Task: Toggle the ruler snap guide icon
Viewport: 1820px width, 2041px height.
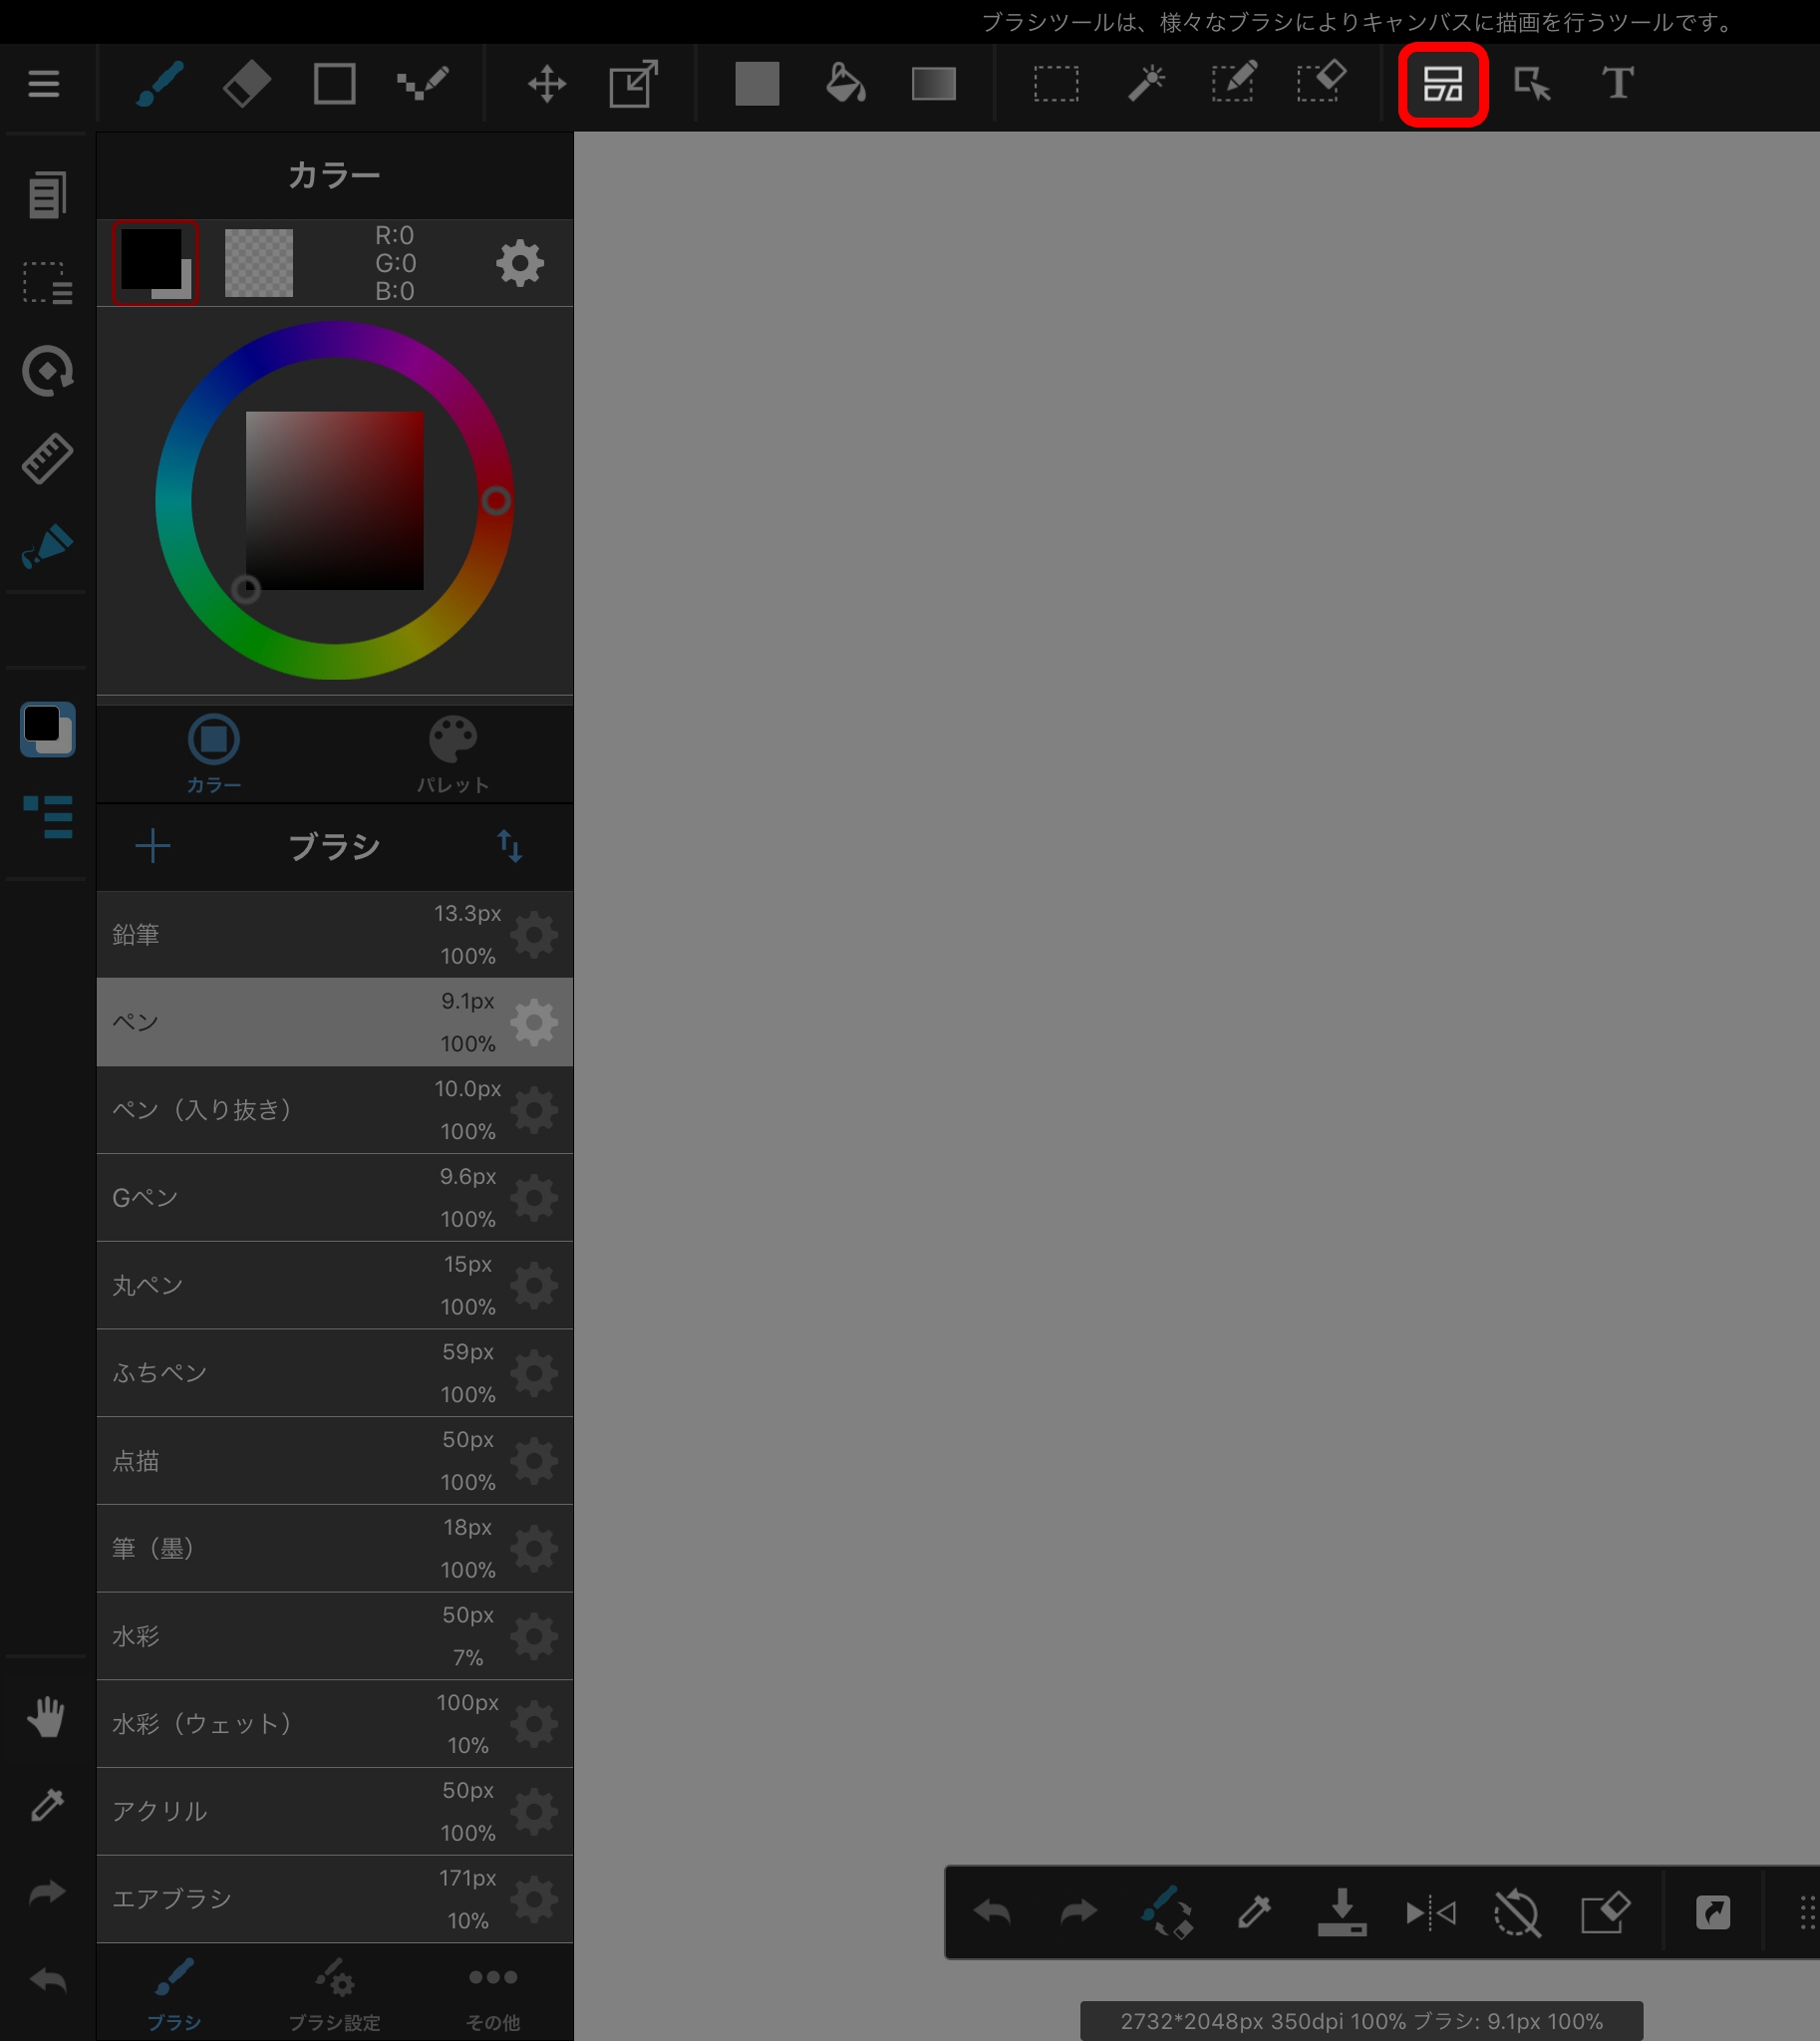Action: pyautogui.click(x=46, y=459)
